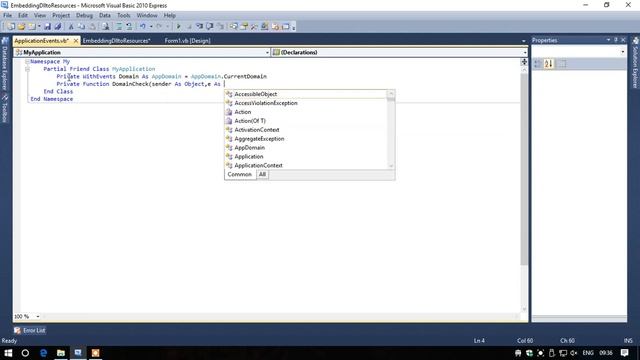Click the Comment out selected lines icon

coord(119,27)
